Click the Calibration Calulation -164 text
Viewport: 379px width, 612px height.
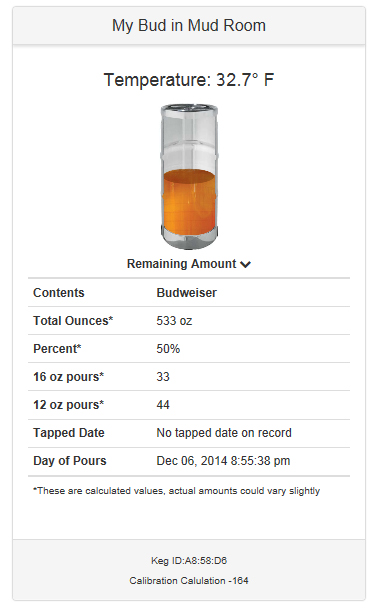pyautogui.click(x=189, y=581)
